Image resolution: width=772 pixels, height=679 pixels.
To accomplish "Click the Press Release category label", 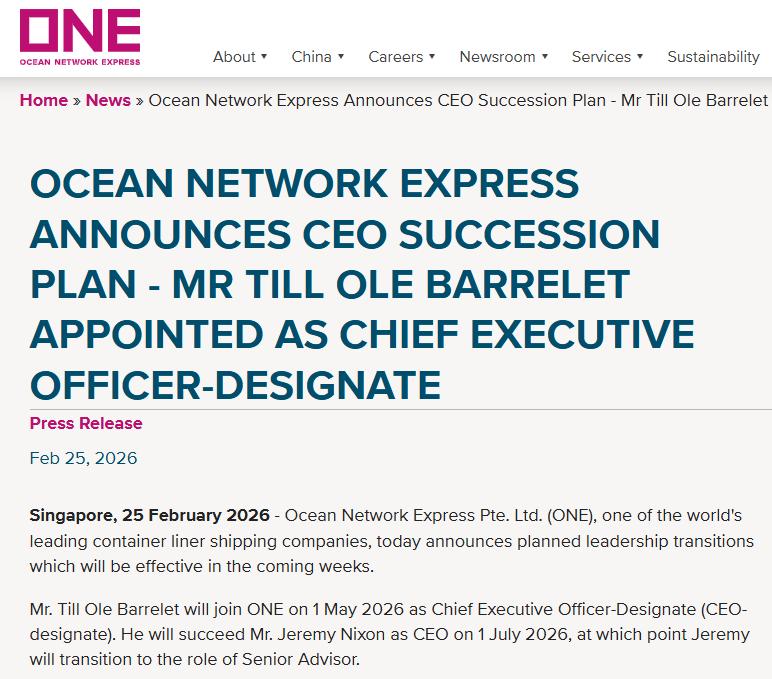I will (86, 423).
